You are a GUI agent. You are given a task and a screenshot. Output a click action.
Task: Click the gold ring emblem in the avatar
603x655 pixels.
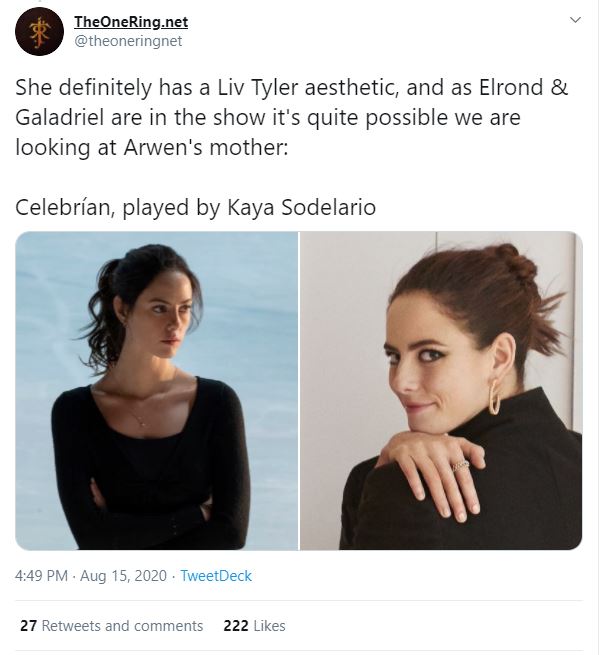click(x=40, y=31)
